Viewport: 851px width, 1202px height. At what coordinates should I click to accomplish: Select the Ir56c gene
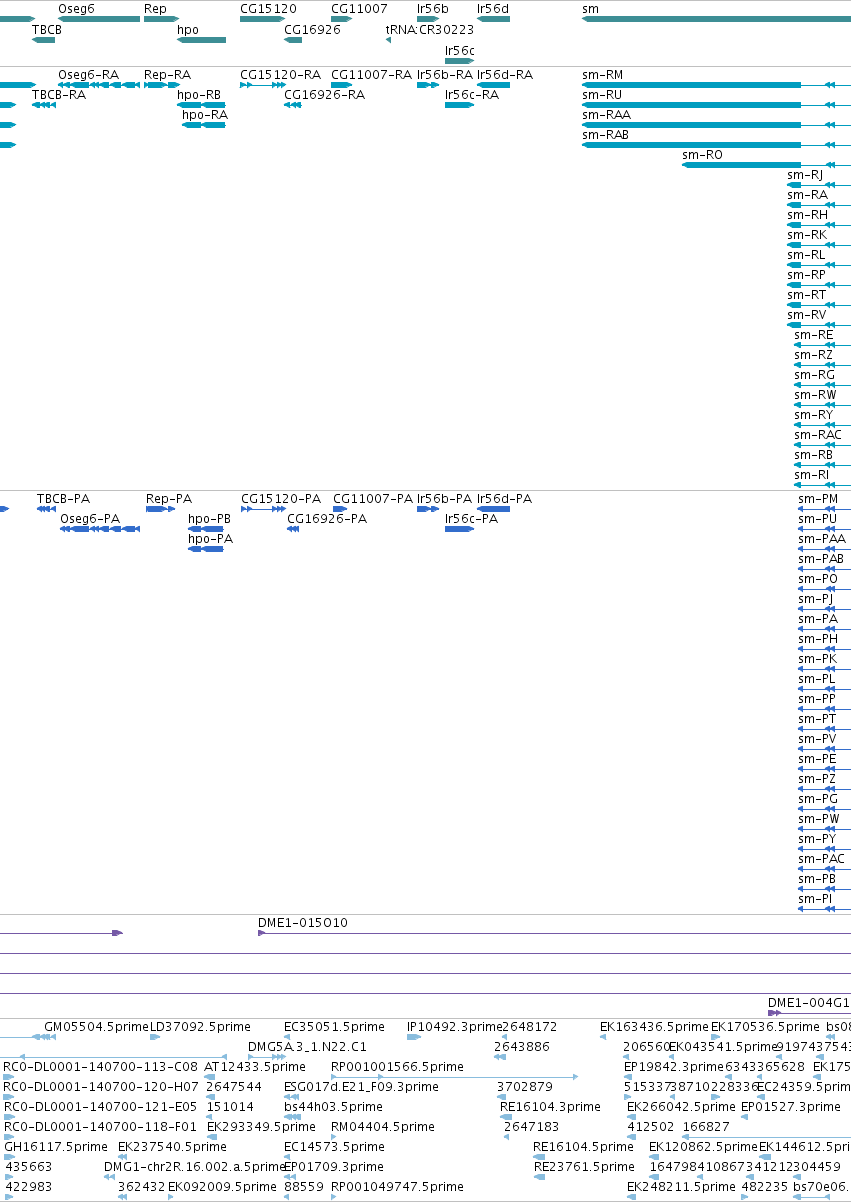coord(459,61)
